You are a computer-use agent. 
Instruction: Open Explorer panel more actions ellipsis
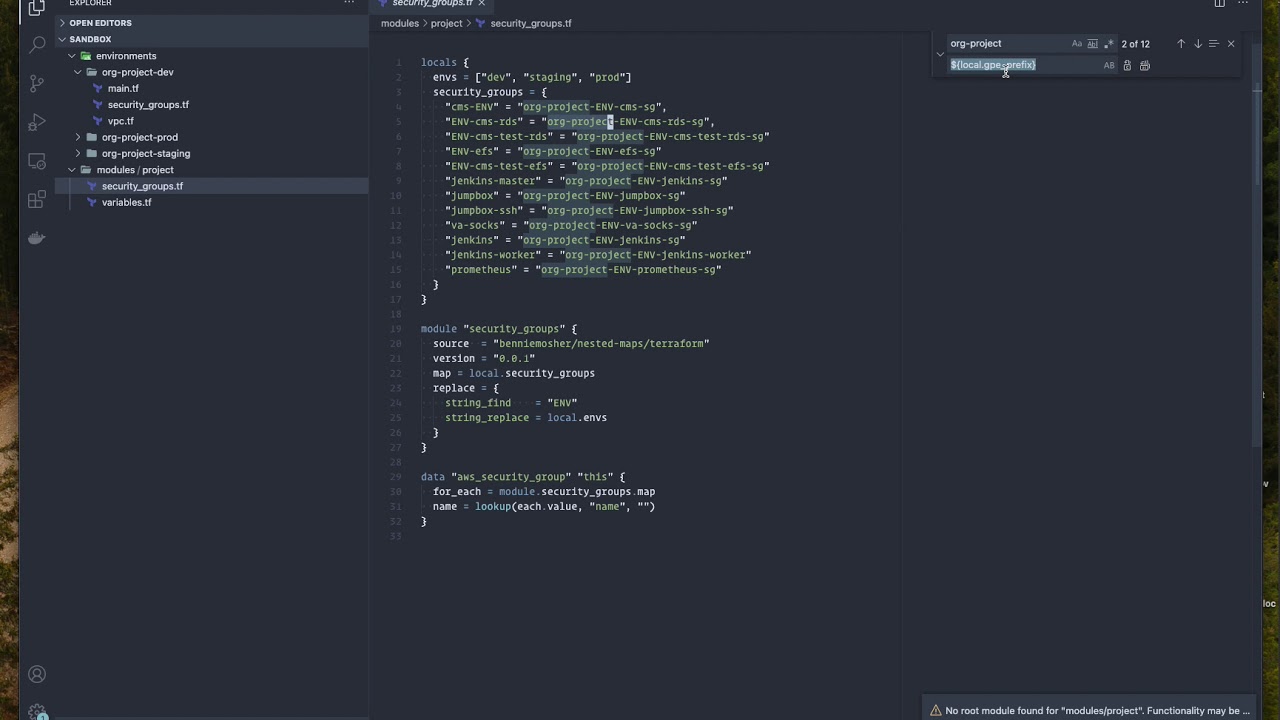[x=349, y=3]
